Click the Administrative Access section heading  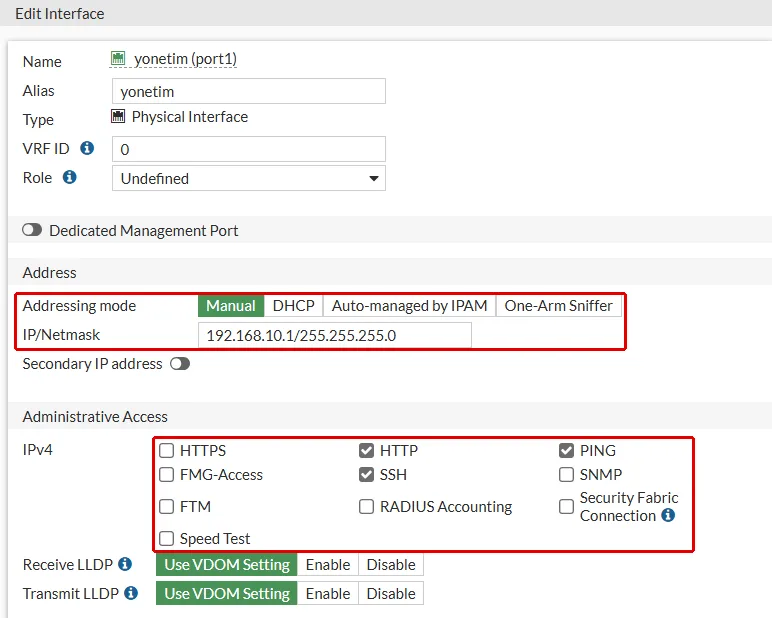(x=95, y=417)
